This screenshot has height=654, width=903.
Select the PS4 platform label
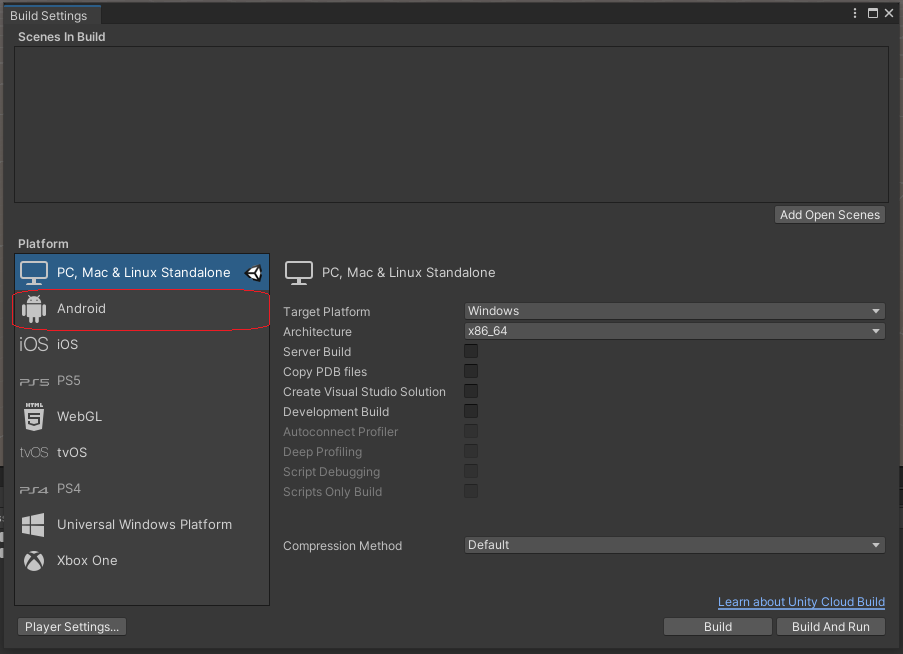pyautogui.click(x=69, y=489)
